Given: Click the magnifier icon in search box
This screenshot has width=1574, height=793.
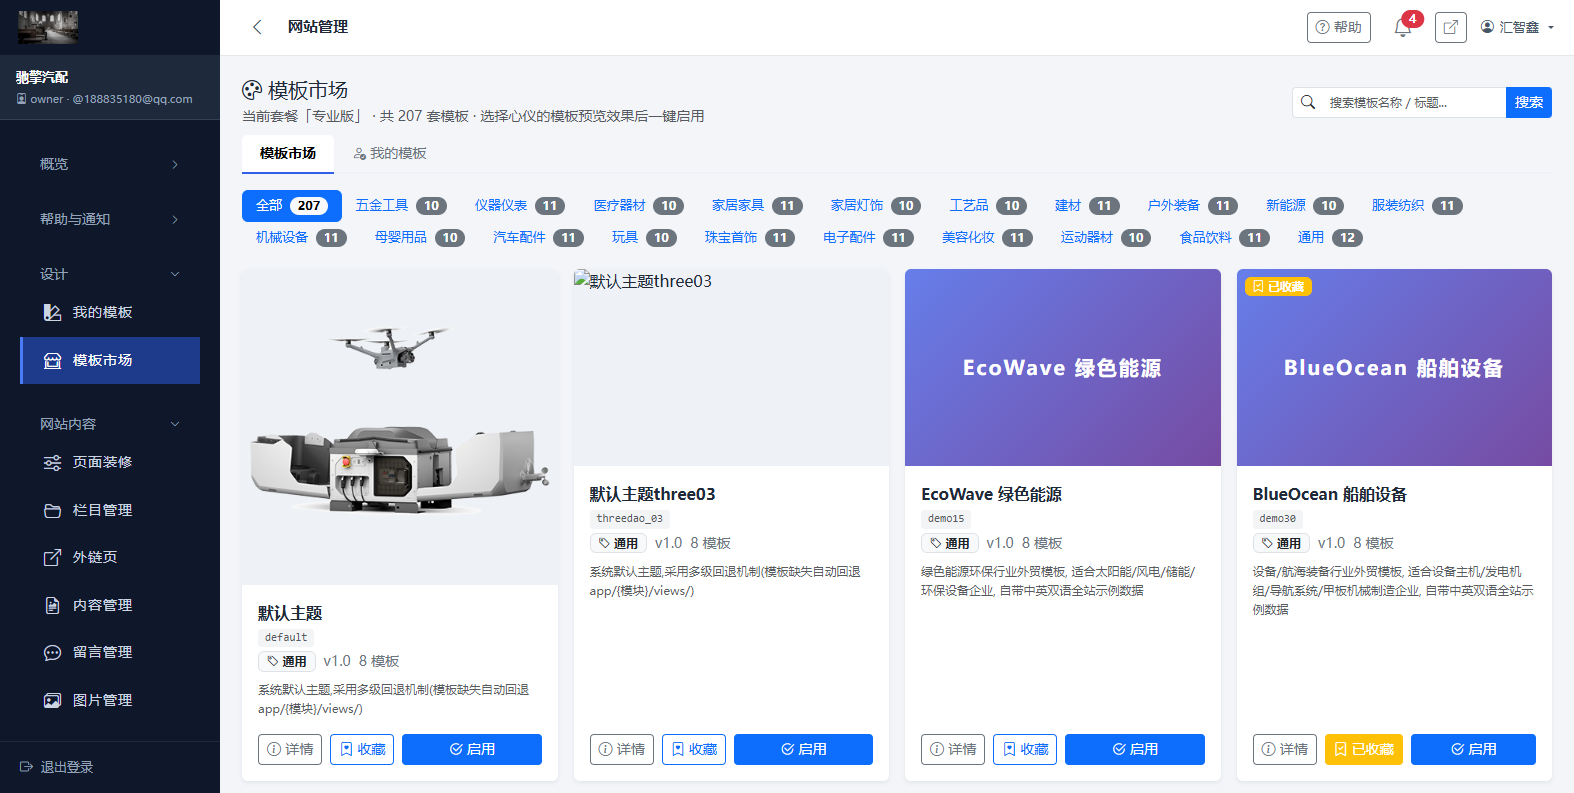Looking at the screenshot, I should (1308, 102).
